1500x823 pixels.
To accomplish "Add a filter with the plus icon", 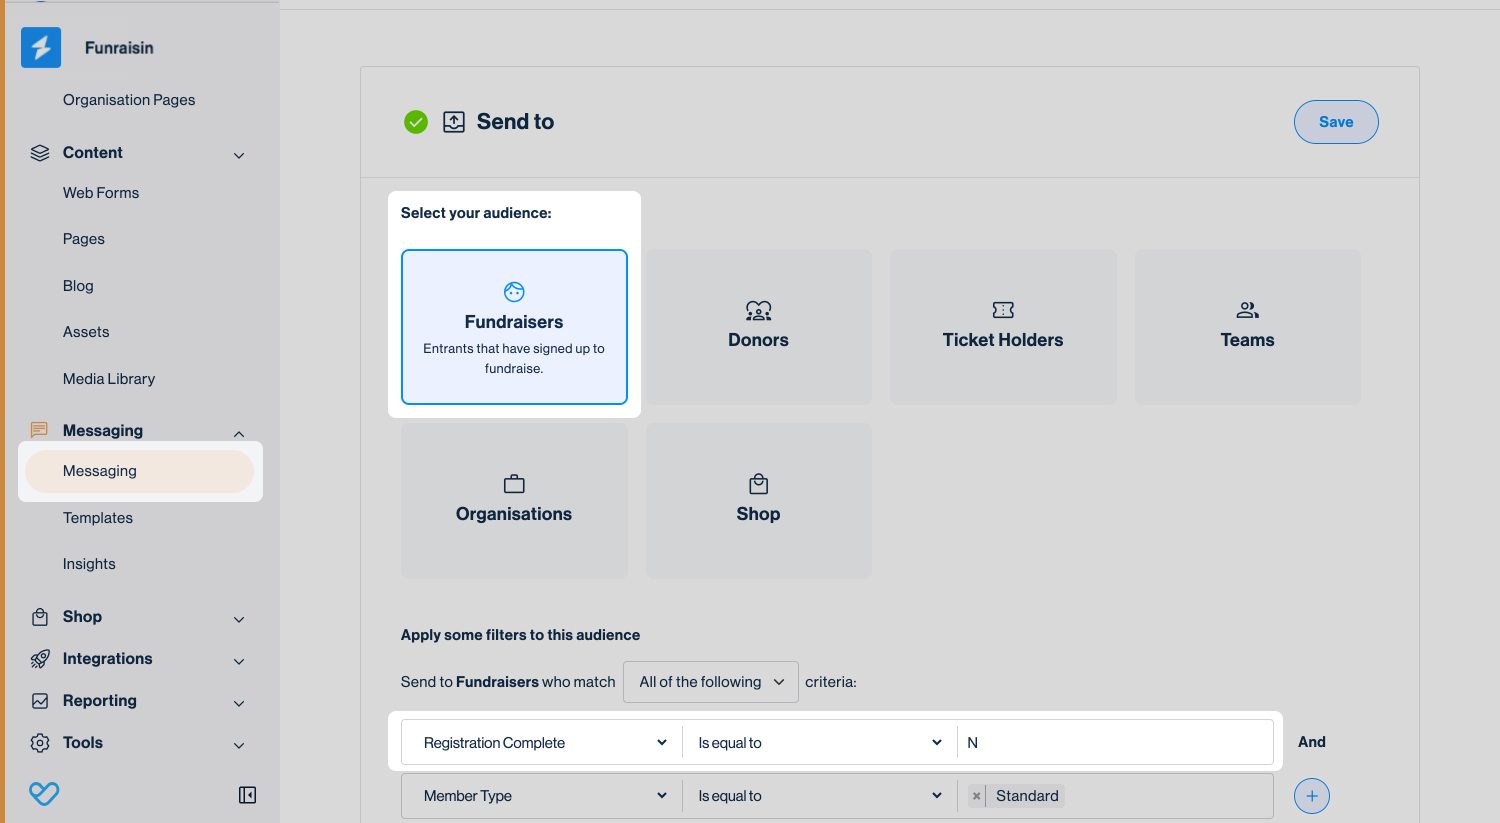I will [1311, 796].
